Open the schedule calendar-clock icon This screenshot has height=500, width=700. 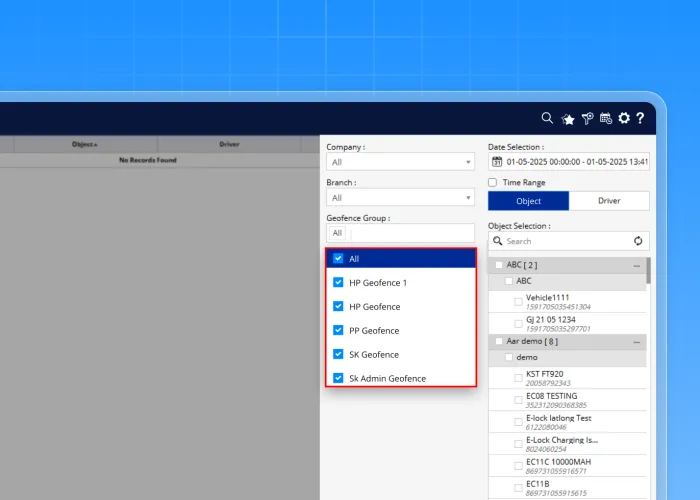[x=606, y=118]
